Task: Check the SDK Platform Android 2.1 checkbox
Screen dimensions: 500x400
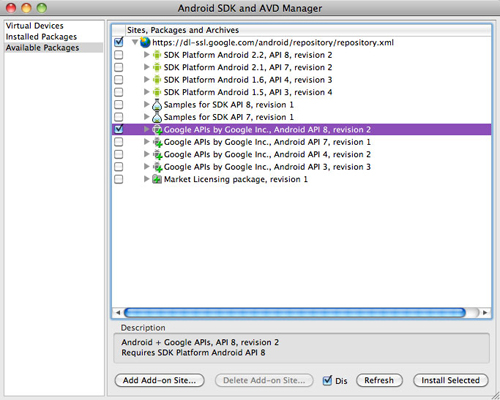Action: pos(119,67)
